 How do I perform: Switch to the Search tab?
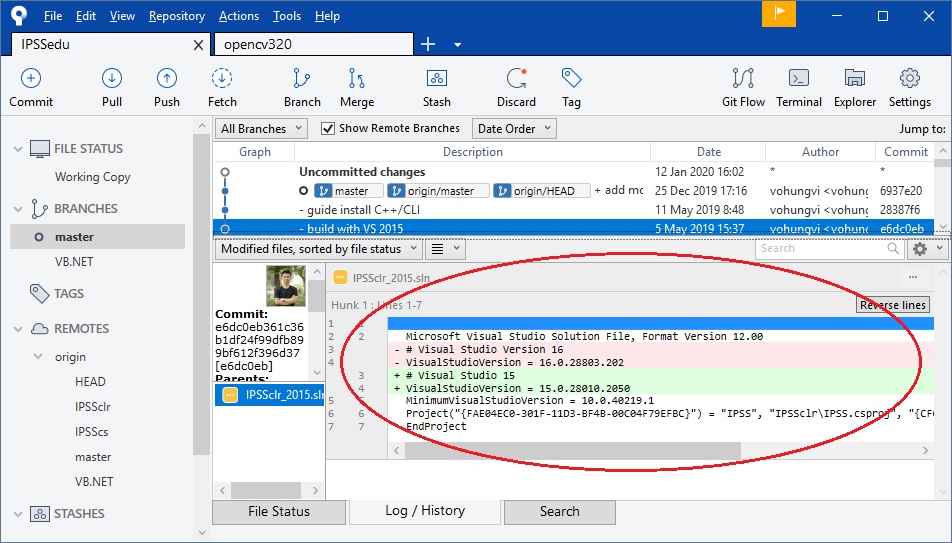560,512
